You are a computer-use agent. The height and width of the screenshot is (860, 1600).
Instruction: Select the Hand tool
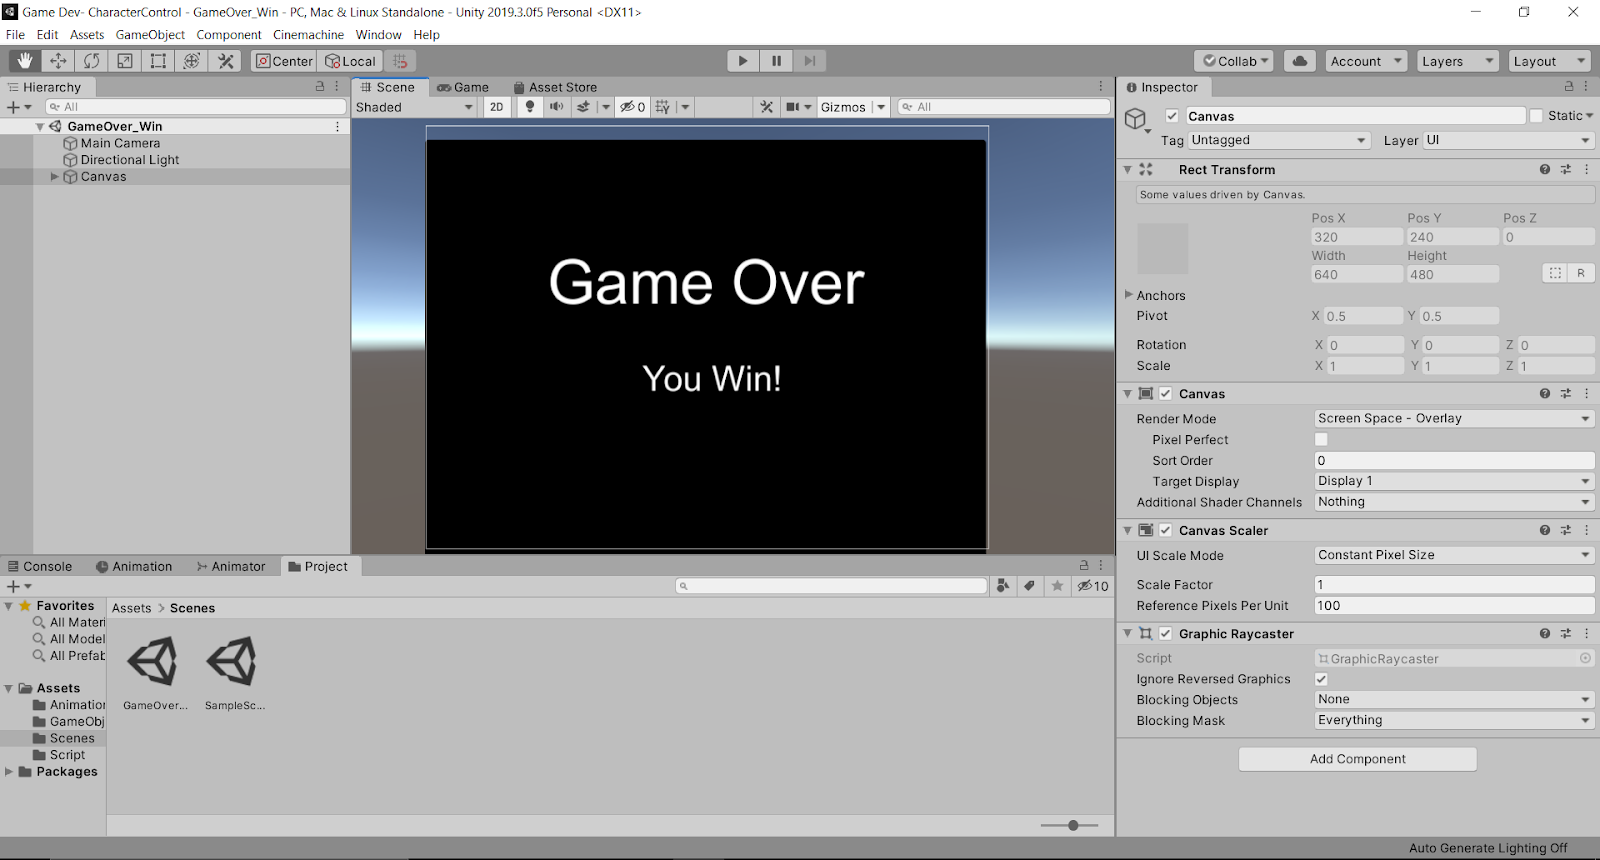(x=25, y=61)
